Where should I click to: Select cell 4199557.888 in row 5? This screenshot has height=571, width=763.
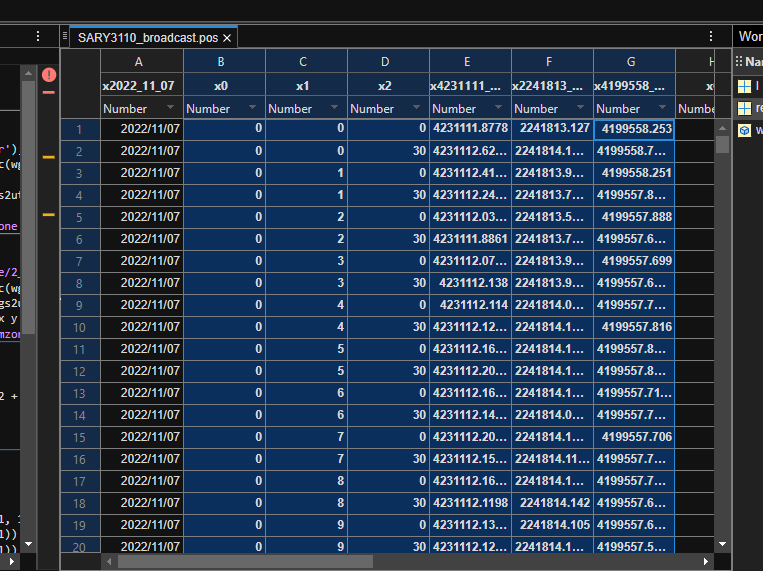click(634, 217)
